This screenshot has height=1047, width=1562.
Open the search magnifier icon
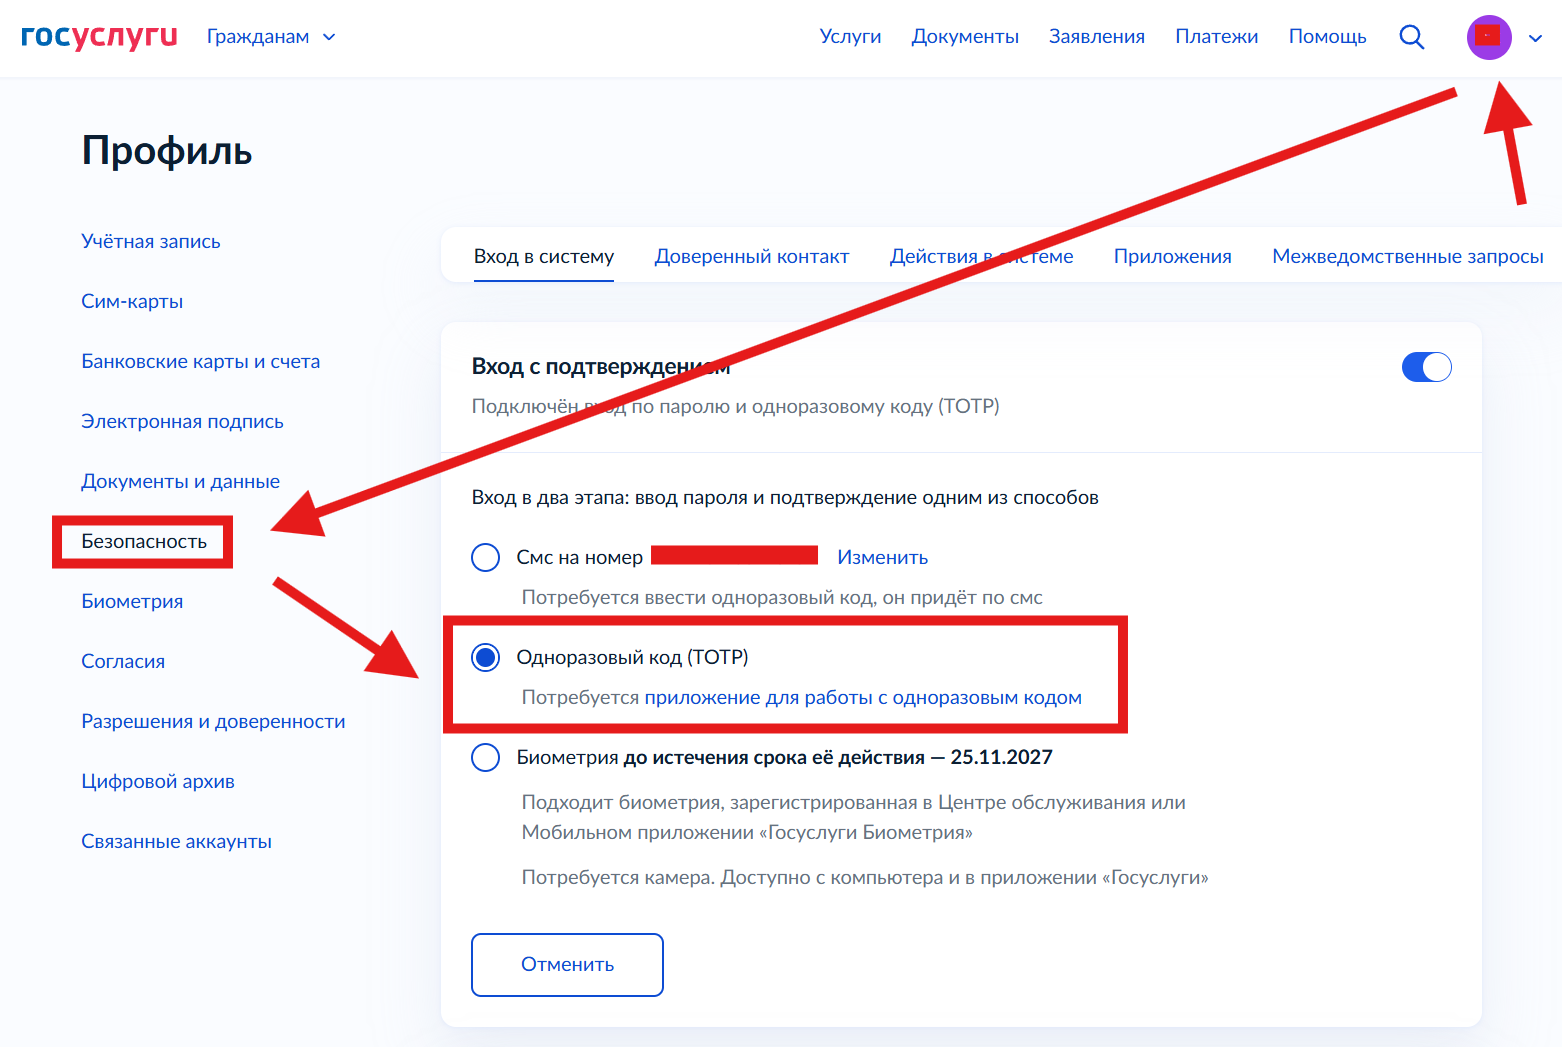[x=1411, y=37]
